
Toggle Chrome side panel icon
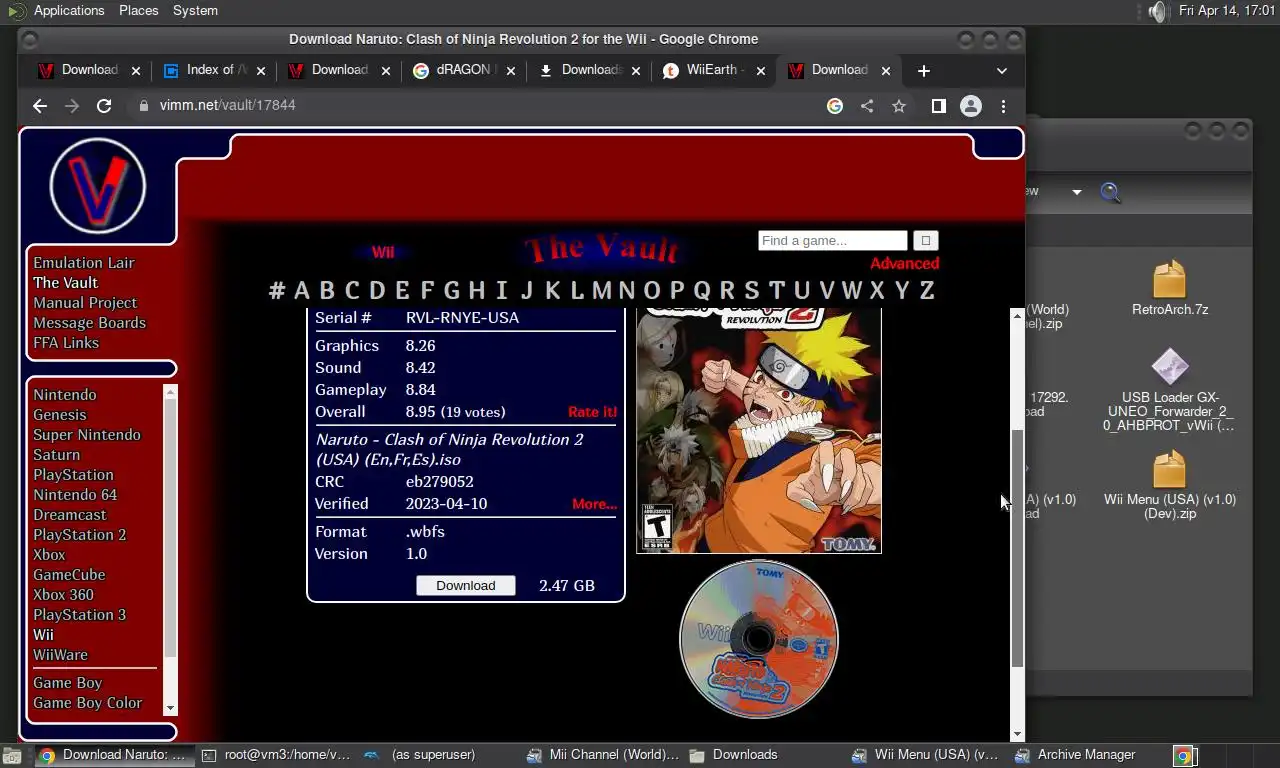pos(938,105)
